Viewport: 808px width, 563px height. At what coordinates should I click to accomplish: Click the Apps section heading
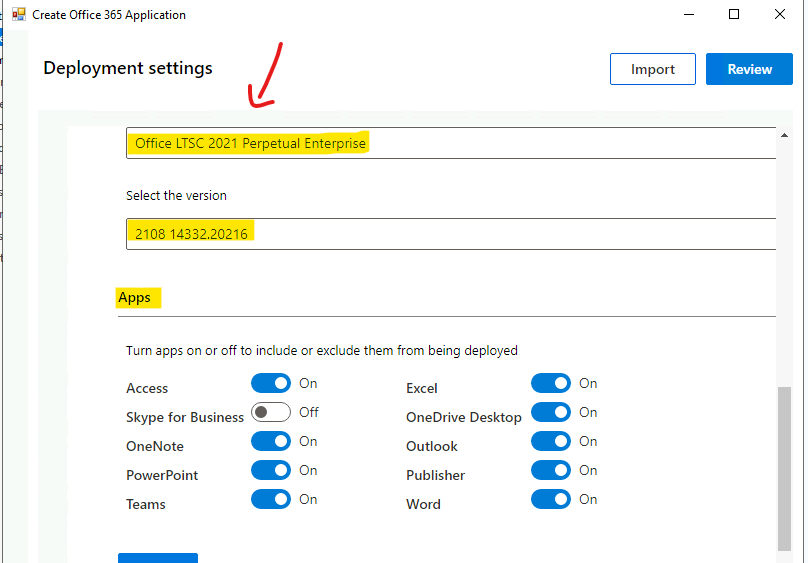click(x=134, y=298)
